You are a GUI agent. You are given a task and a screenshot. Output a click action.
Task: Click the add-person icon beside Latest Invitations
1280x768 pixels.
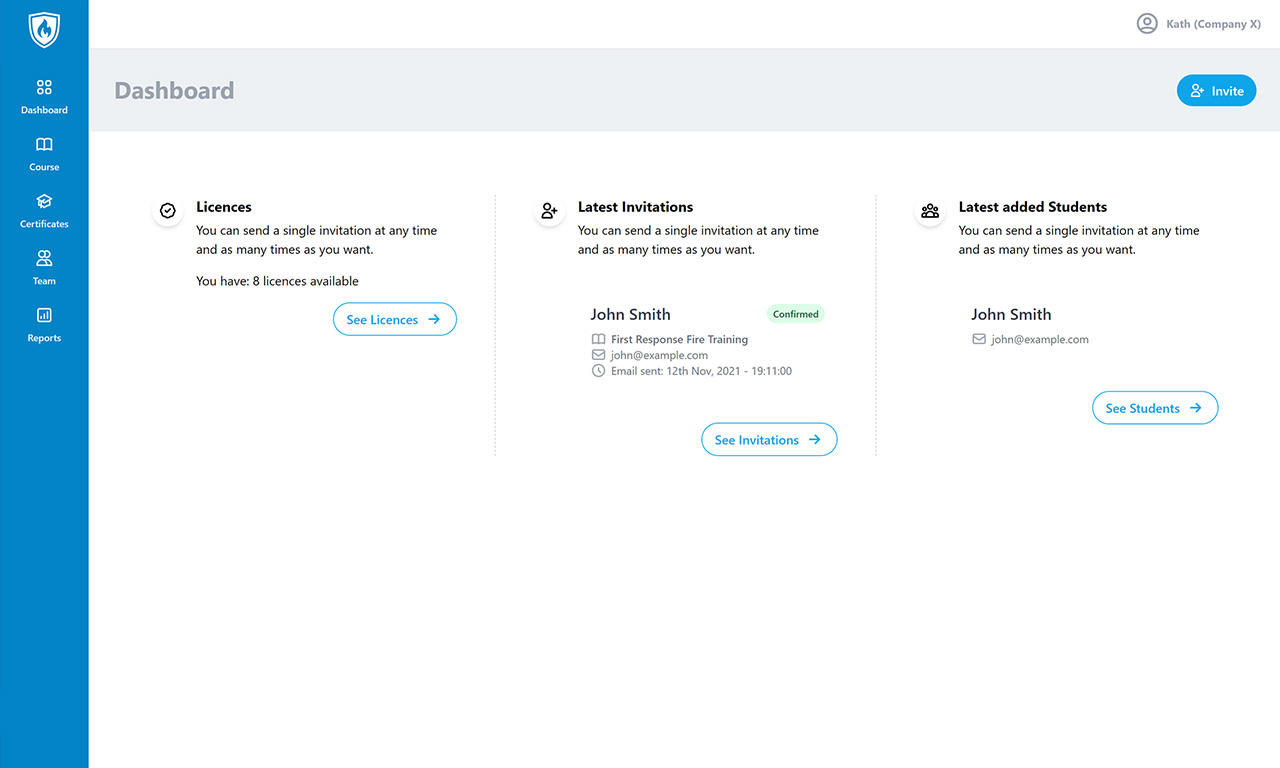point(549,211)
